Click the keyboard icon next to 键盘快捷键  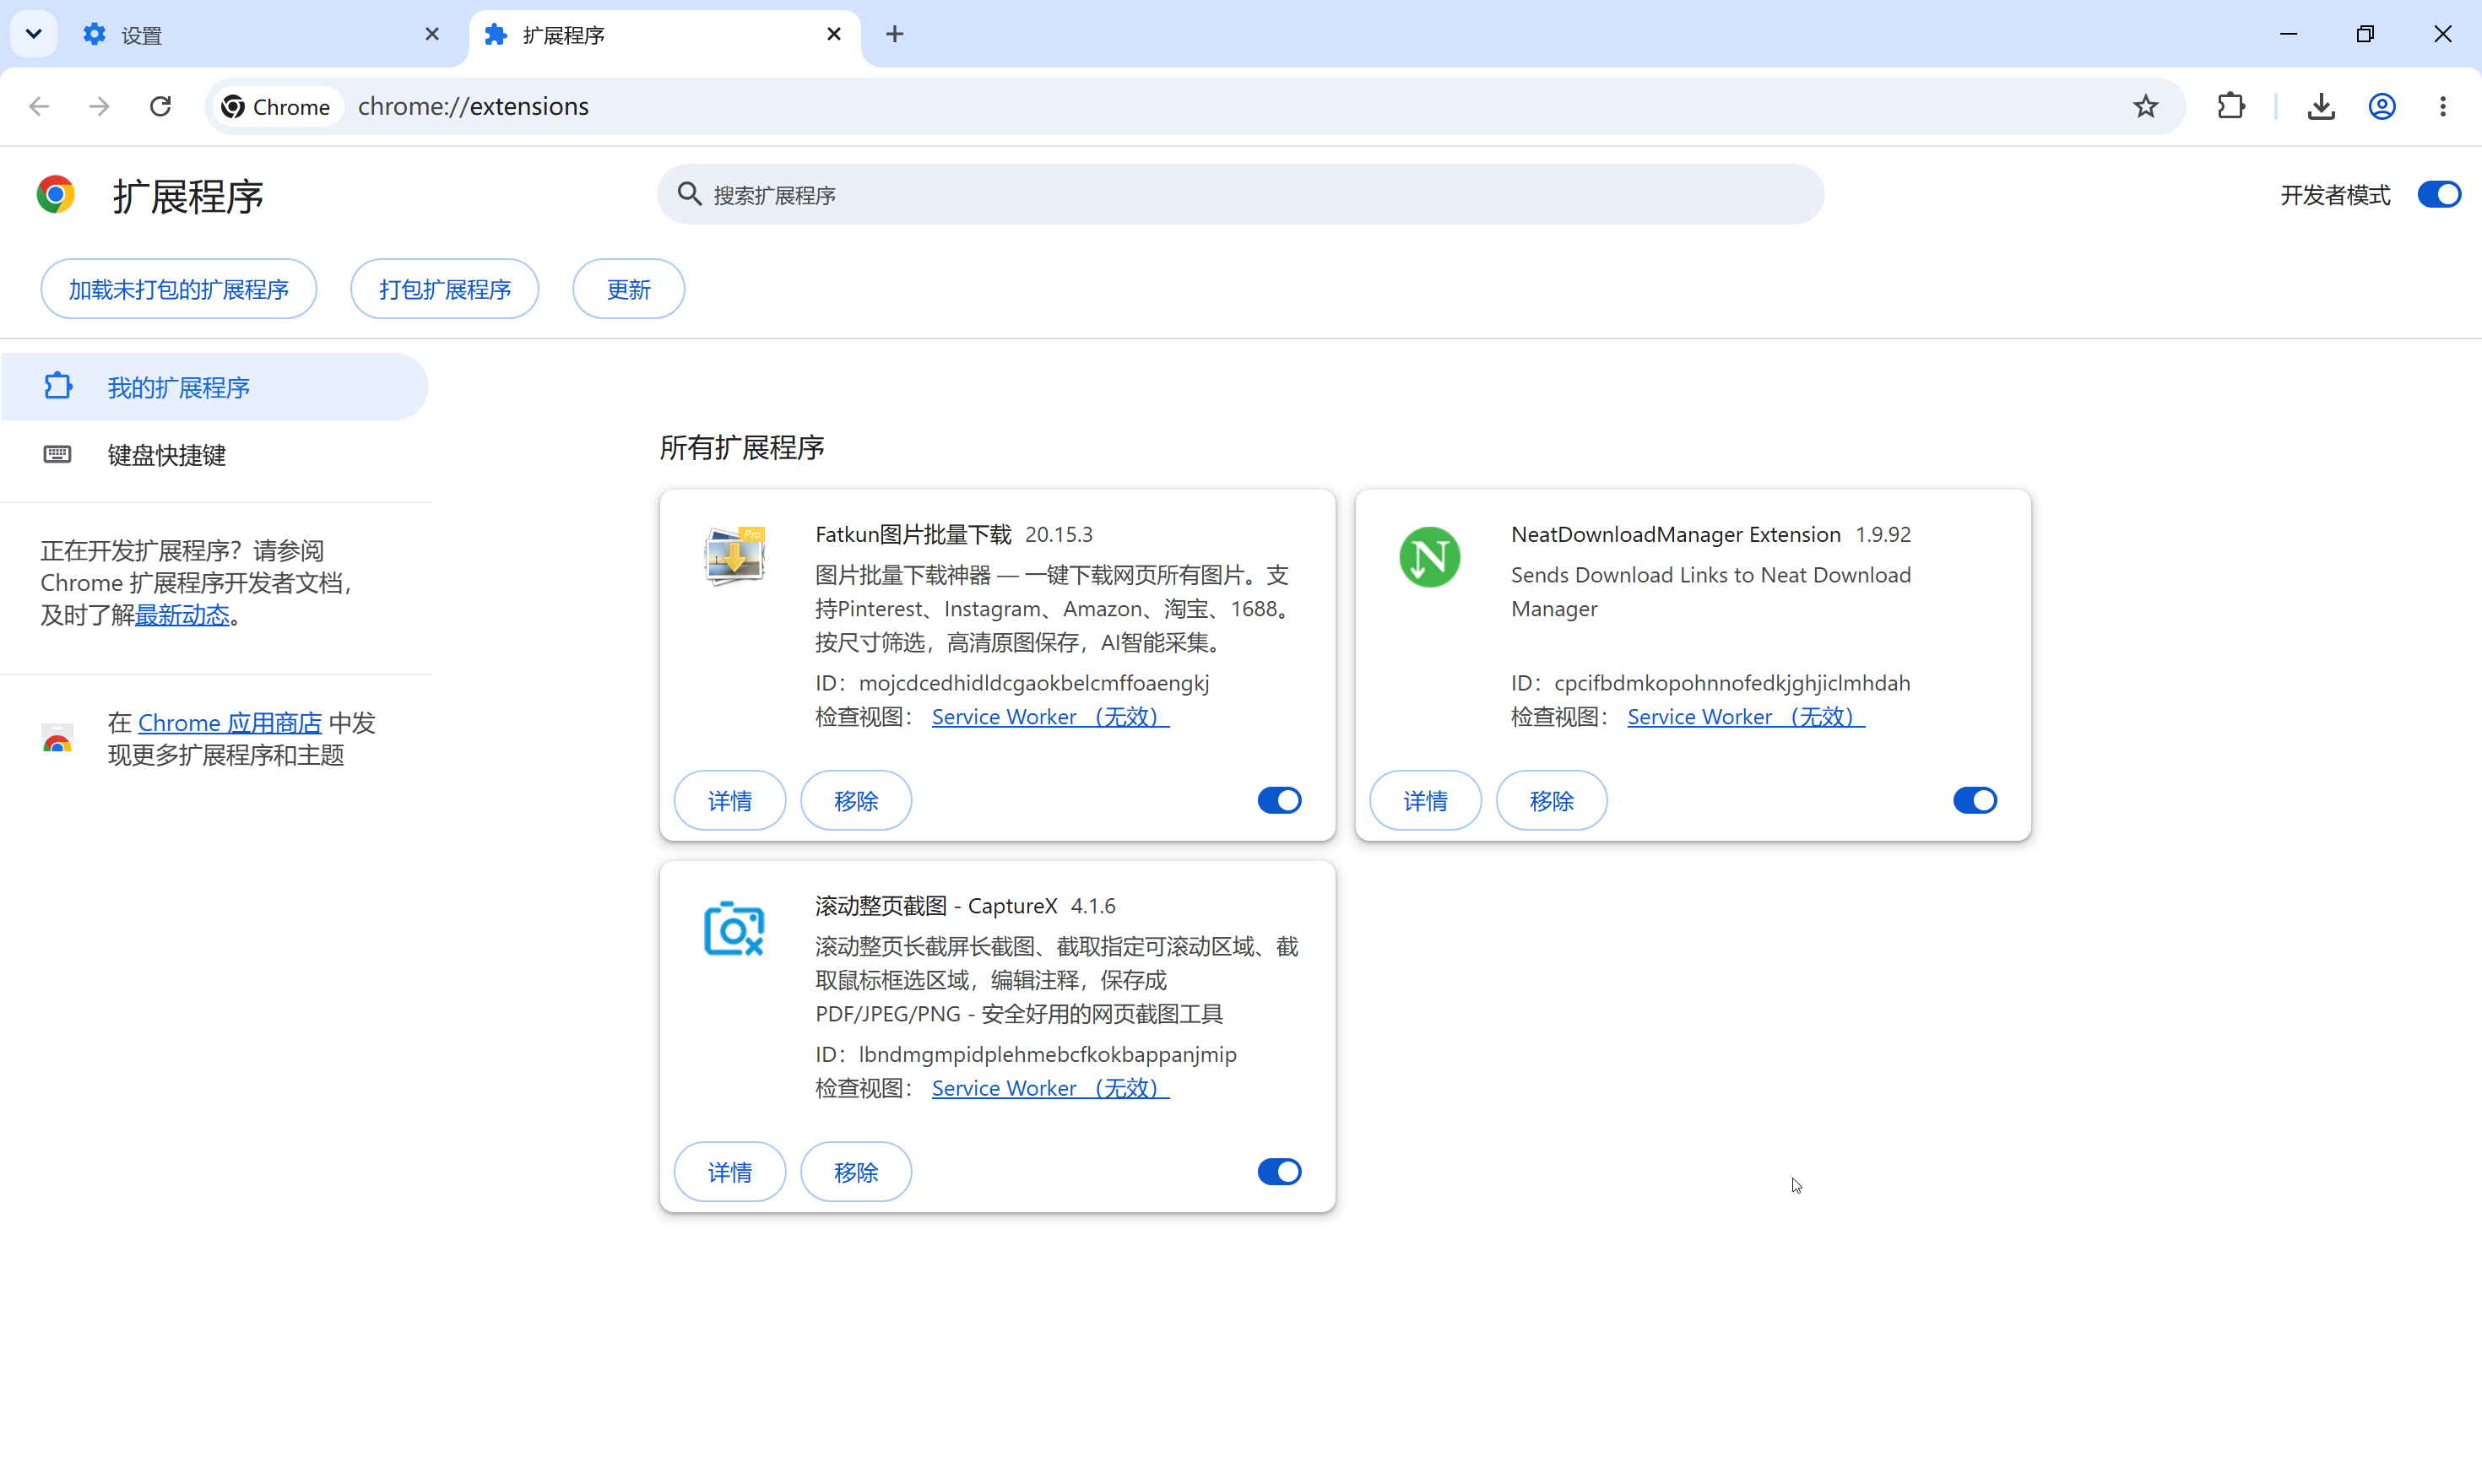point(57,455)
